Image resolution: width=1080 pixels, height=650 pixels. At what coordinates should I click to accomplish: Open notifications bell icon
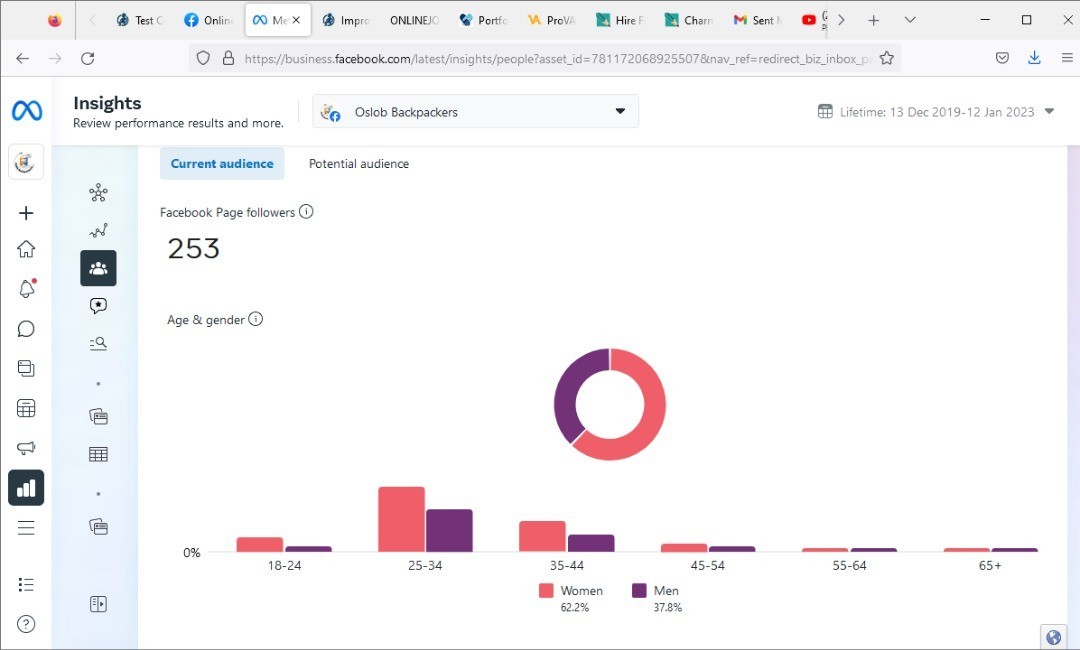pyautogui.click(x=26, y=289)
